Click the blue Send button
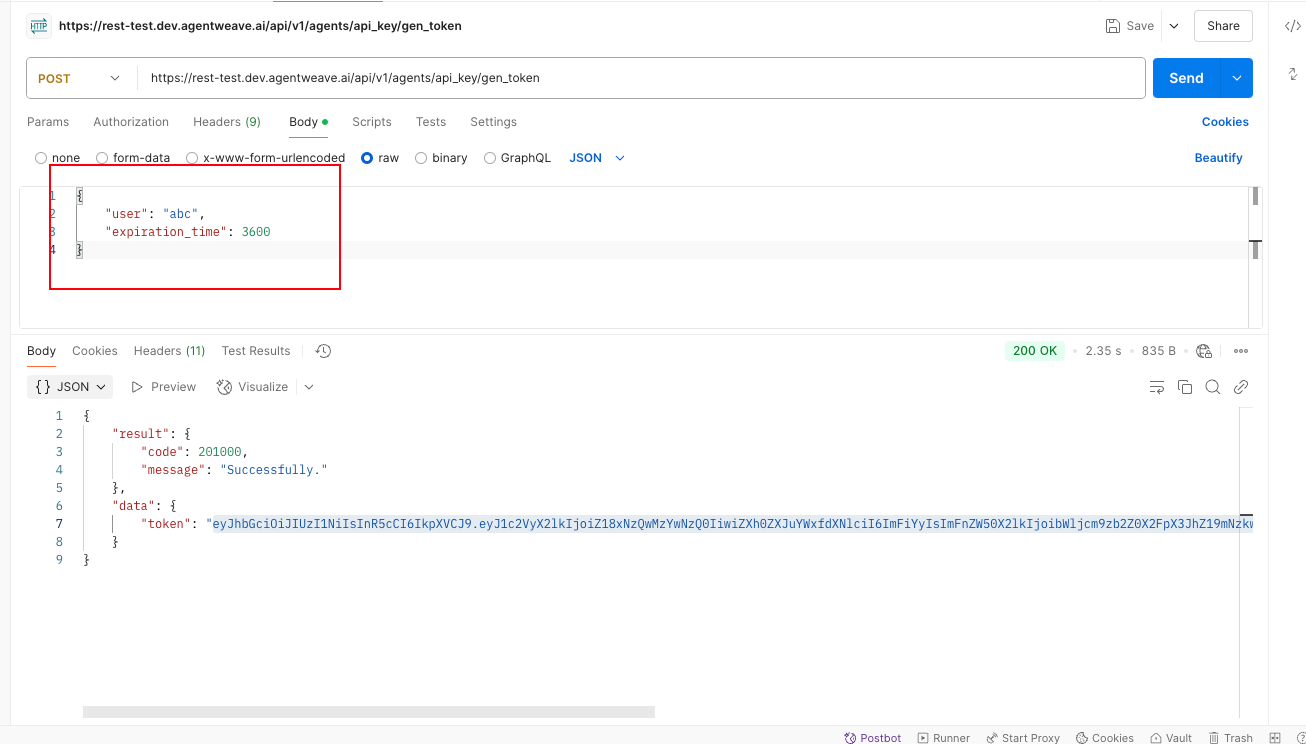The width and height of the screenshot is (1306, 744). [x=1186, y=78]
